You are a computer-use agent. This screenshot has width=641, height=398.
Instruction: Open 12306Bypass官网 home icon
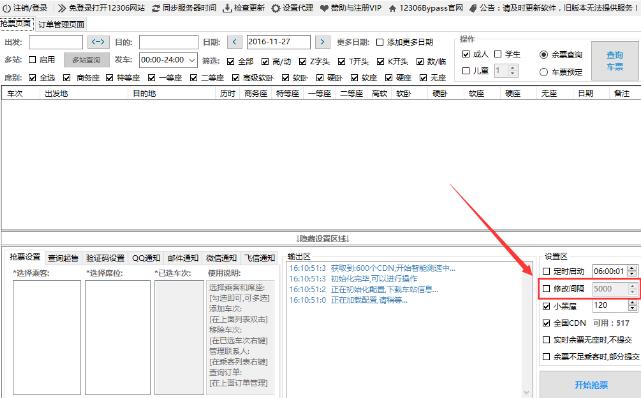[392, 8]
